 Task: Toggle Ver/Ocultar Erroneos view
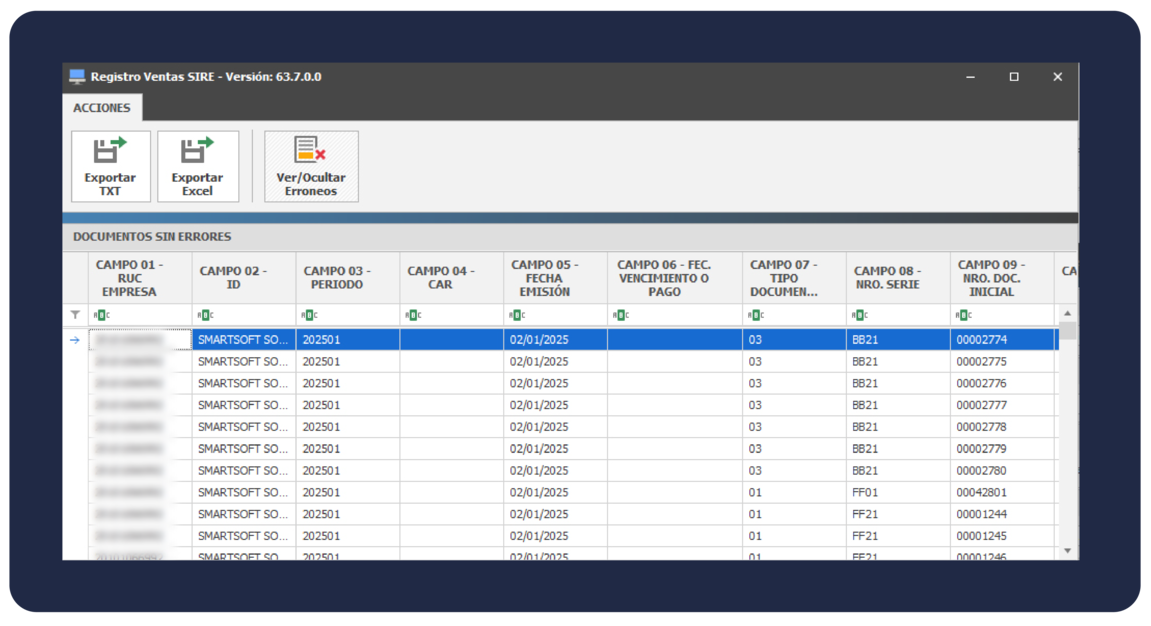pos(311,166)
